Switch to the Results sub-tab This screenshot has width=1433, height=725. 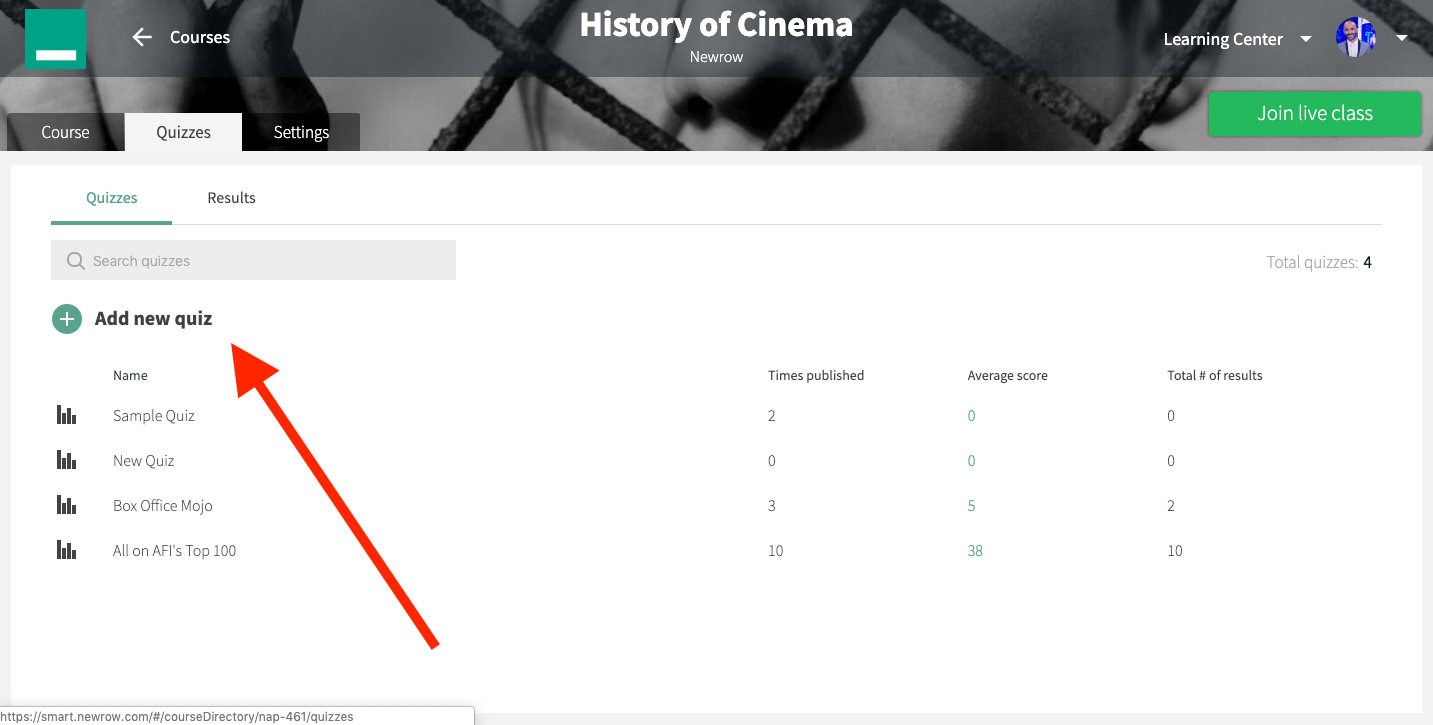[231, 198]
